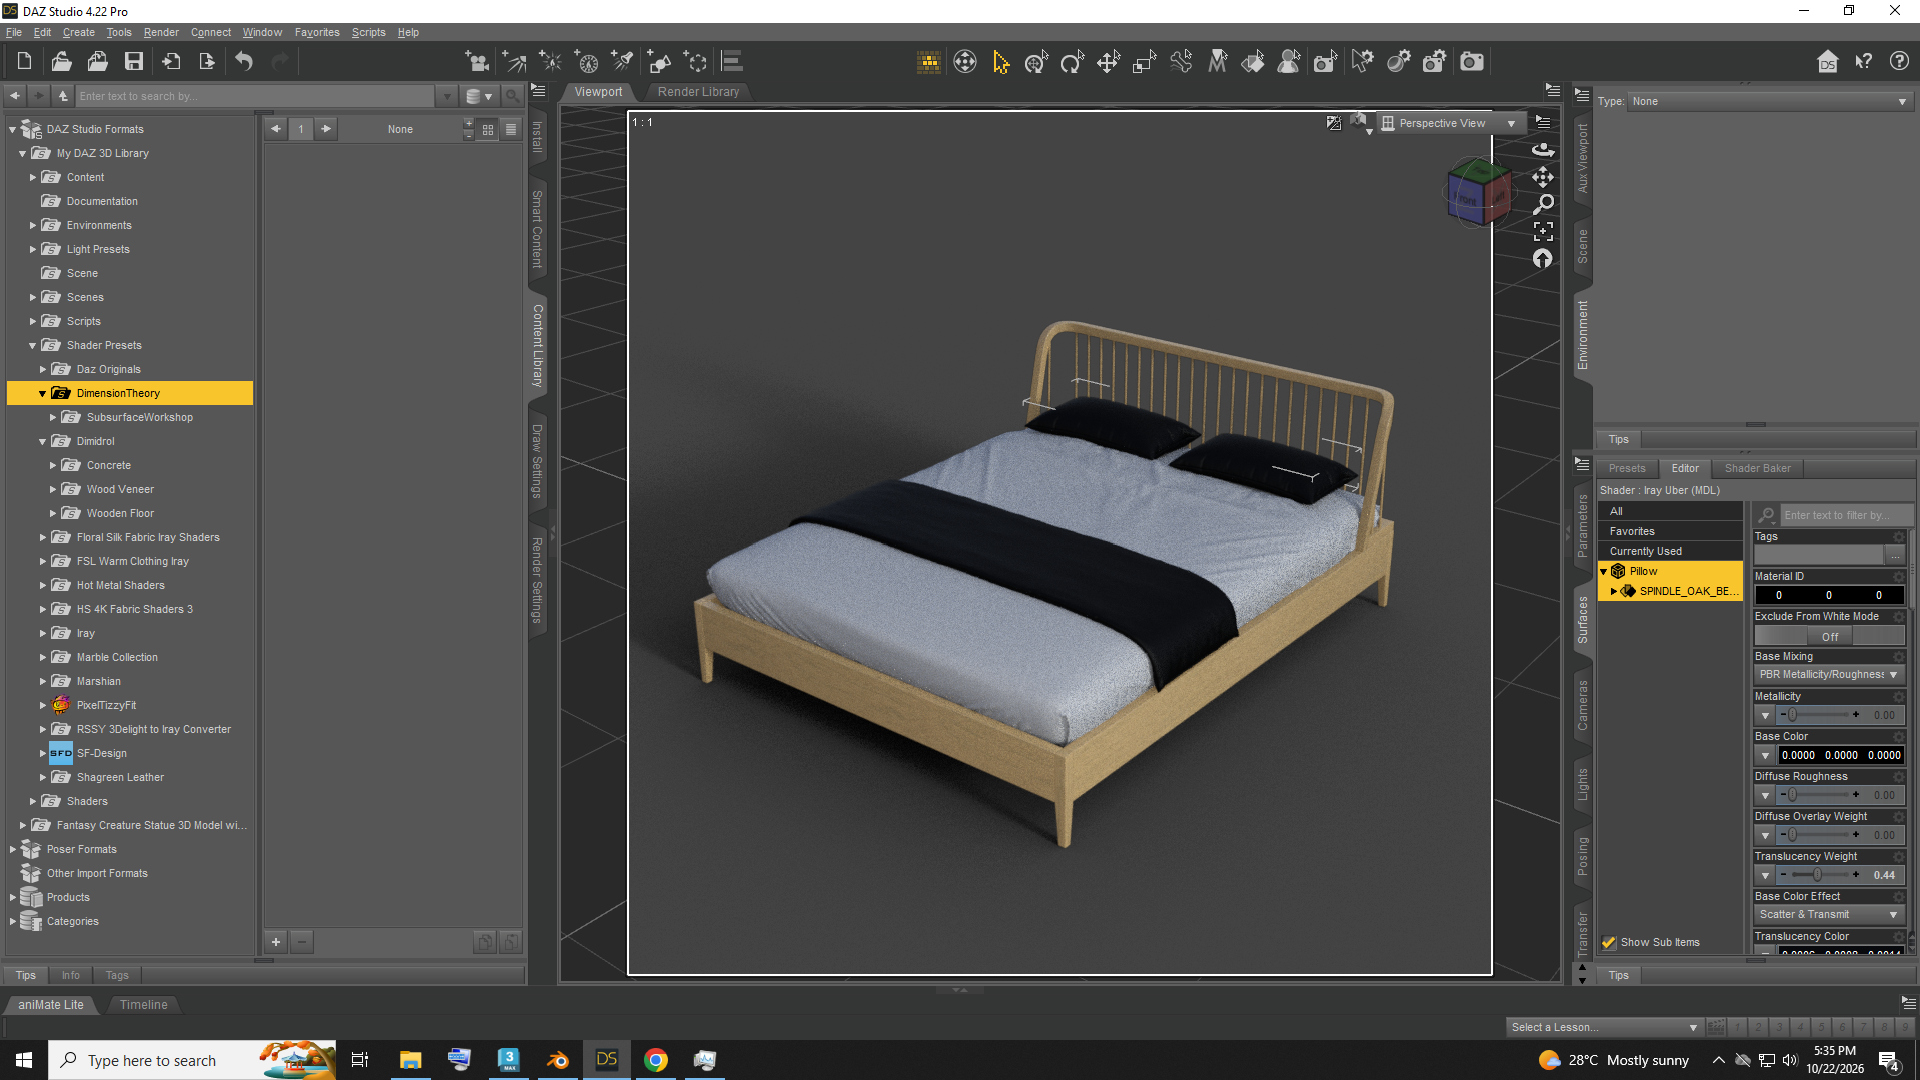Select the Rotate tool
This screenshot has height=1080, width=1920.
coord(1072,62)
